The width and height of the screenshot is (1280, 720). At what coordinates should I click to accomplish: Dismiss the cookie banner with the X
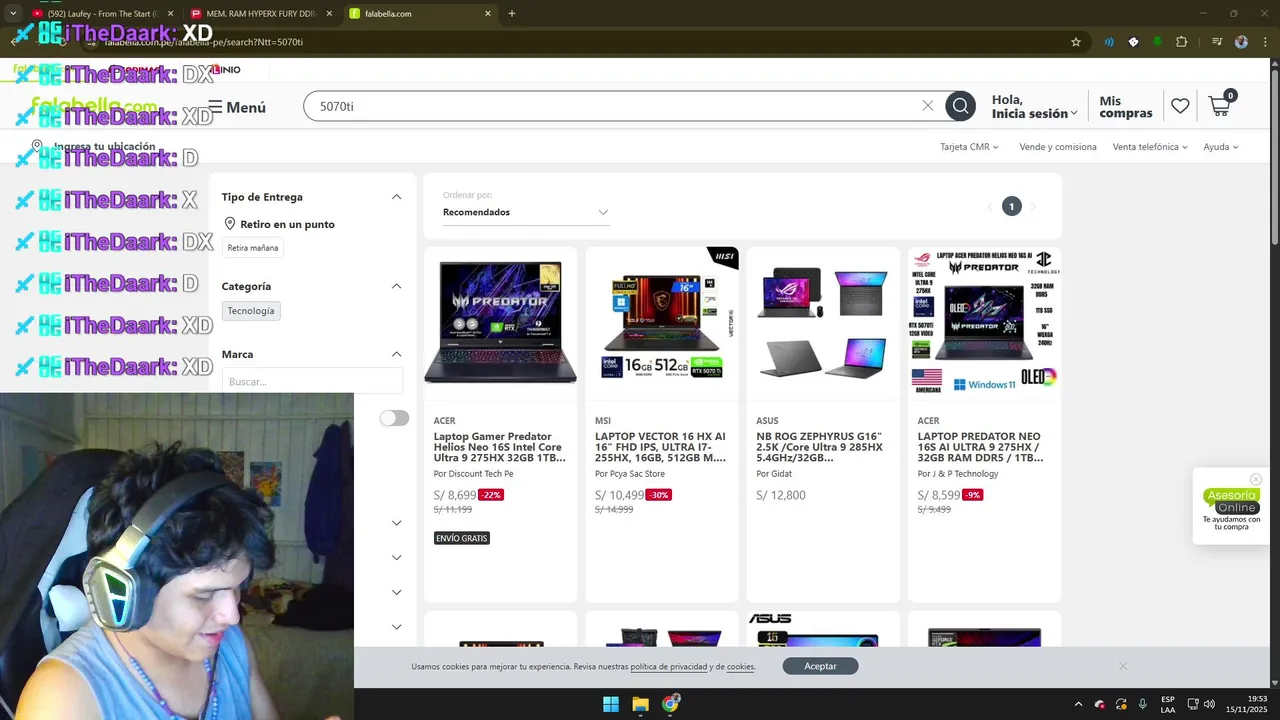(1123, 666)
